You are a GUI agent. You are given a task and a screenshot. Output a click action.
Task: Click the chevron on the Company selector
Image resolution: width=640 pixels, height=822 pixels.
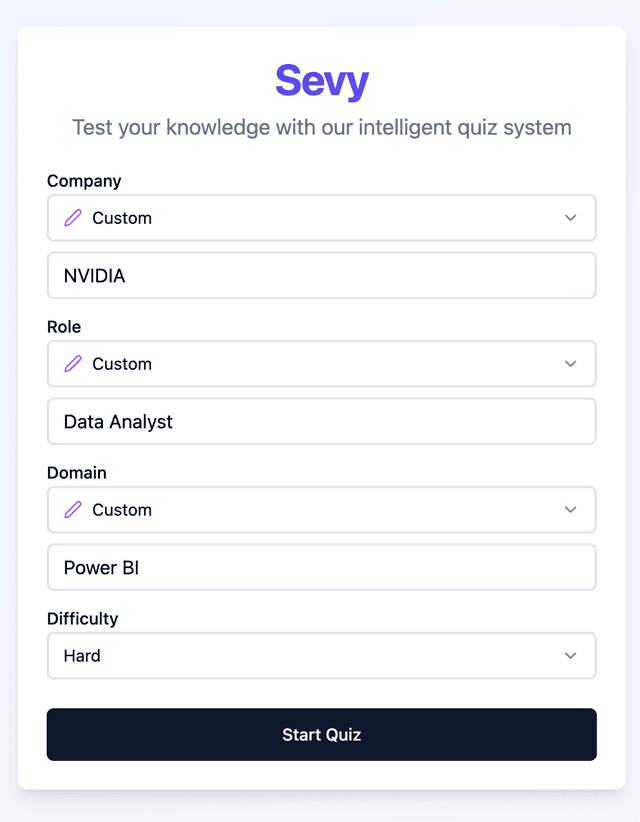point(570,217)
